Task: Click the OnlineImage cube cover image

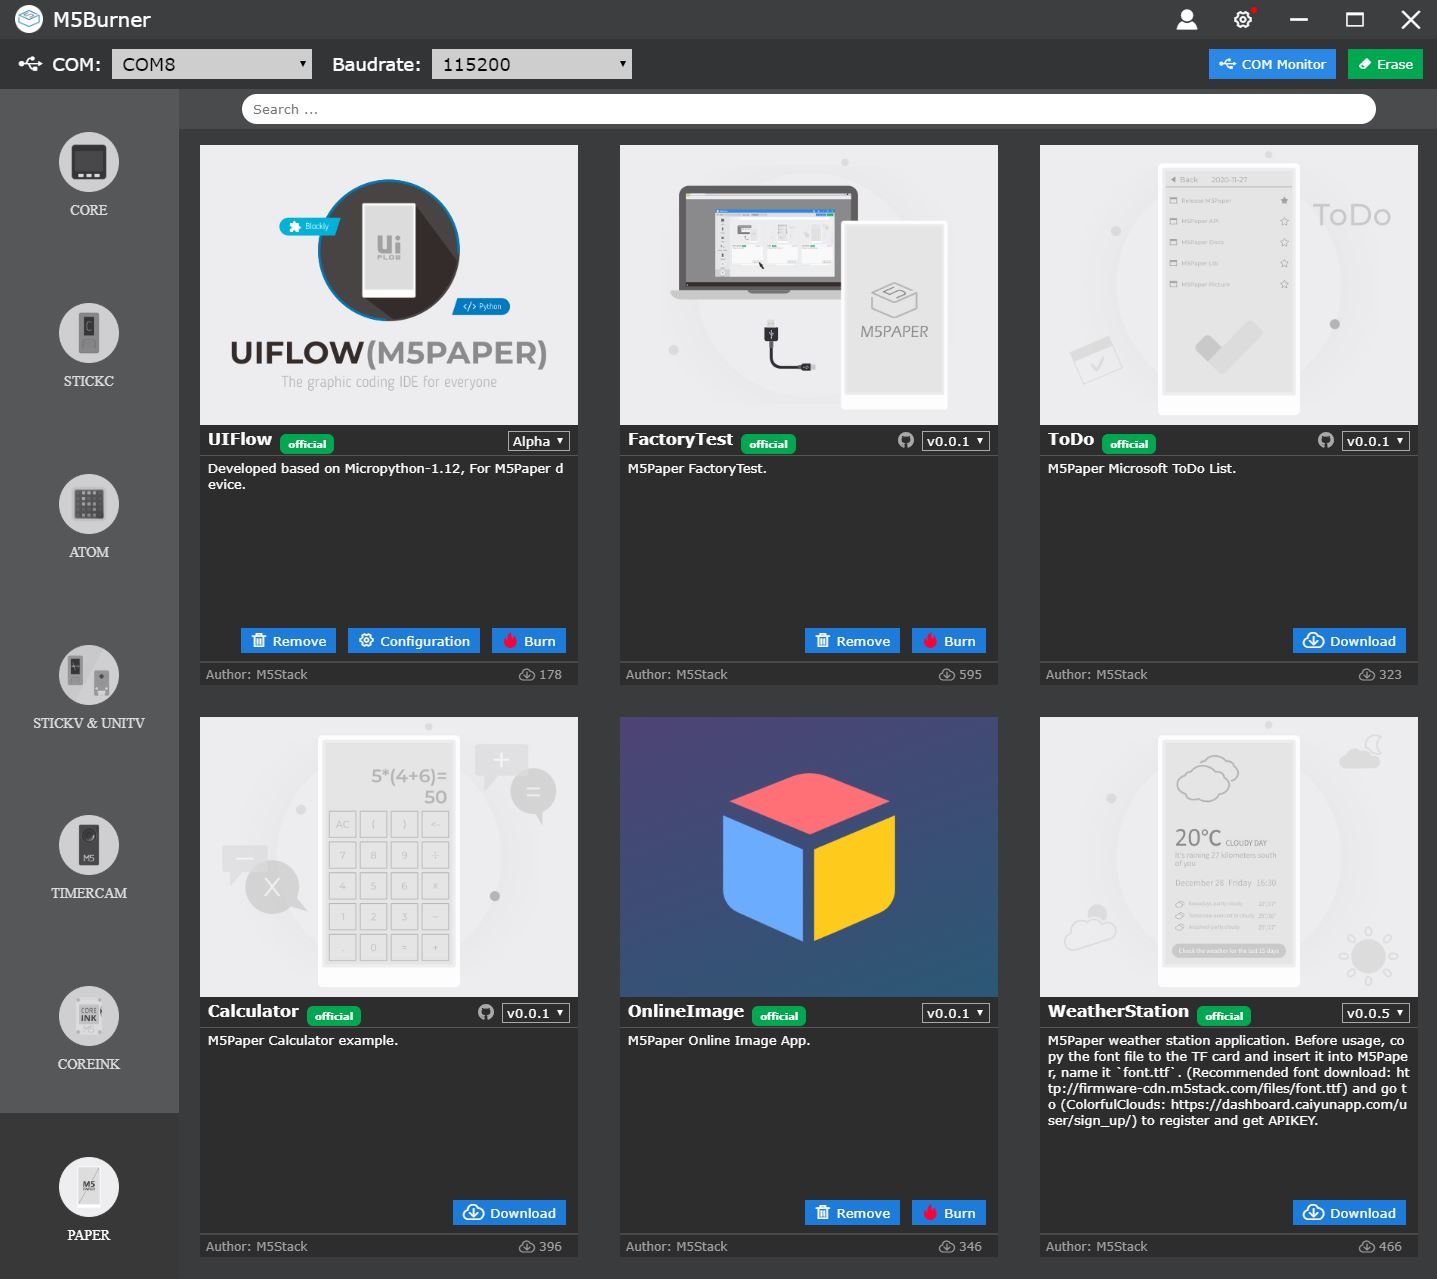Action: (809, 857)
